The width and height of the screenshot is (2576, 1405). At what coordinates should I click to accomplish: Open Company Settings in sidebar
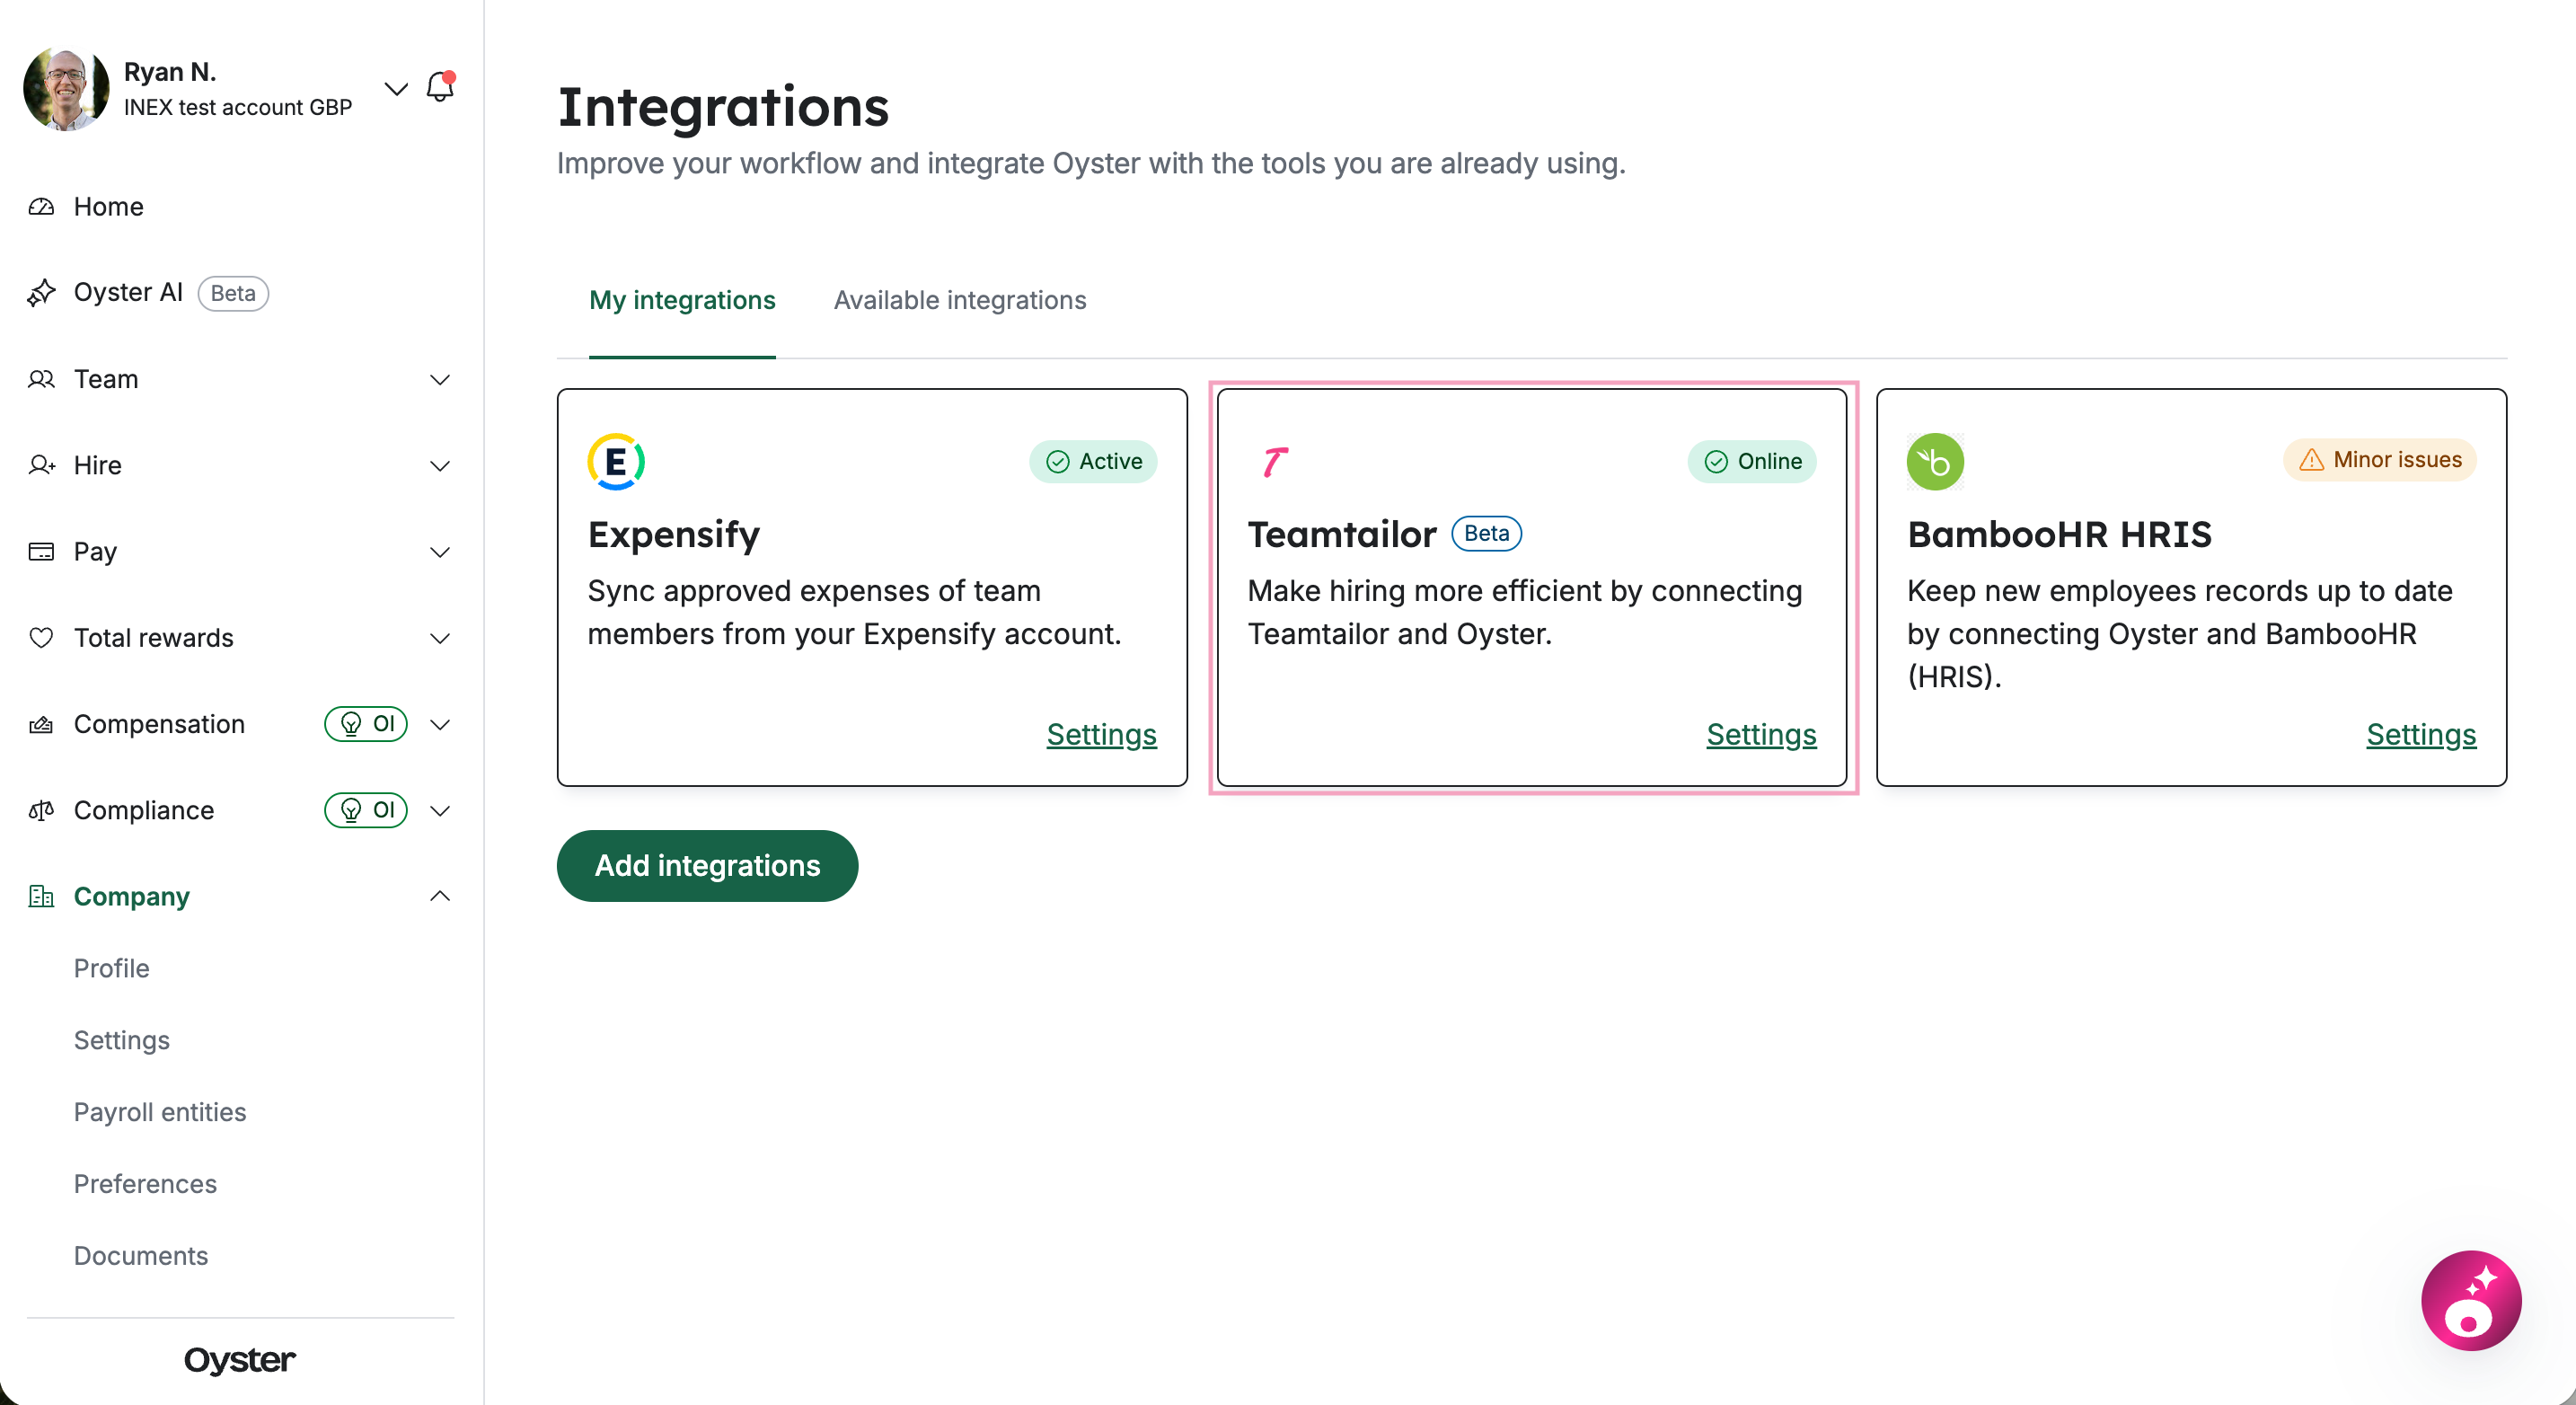click(122, 1040)
